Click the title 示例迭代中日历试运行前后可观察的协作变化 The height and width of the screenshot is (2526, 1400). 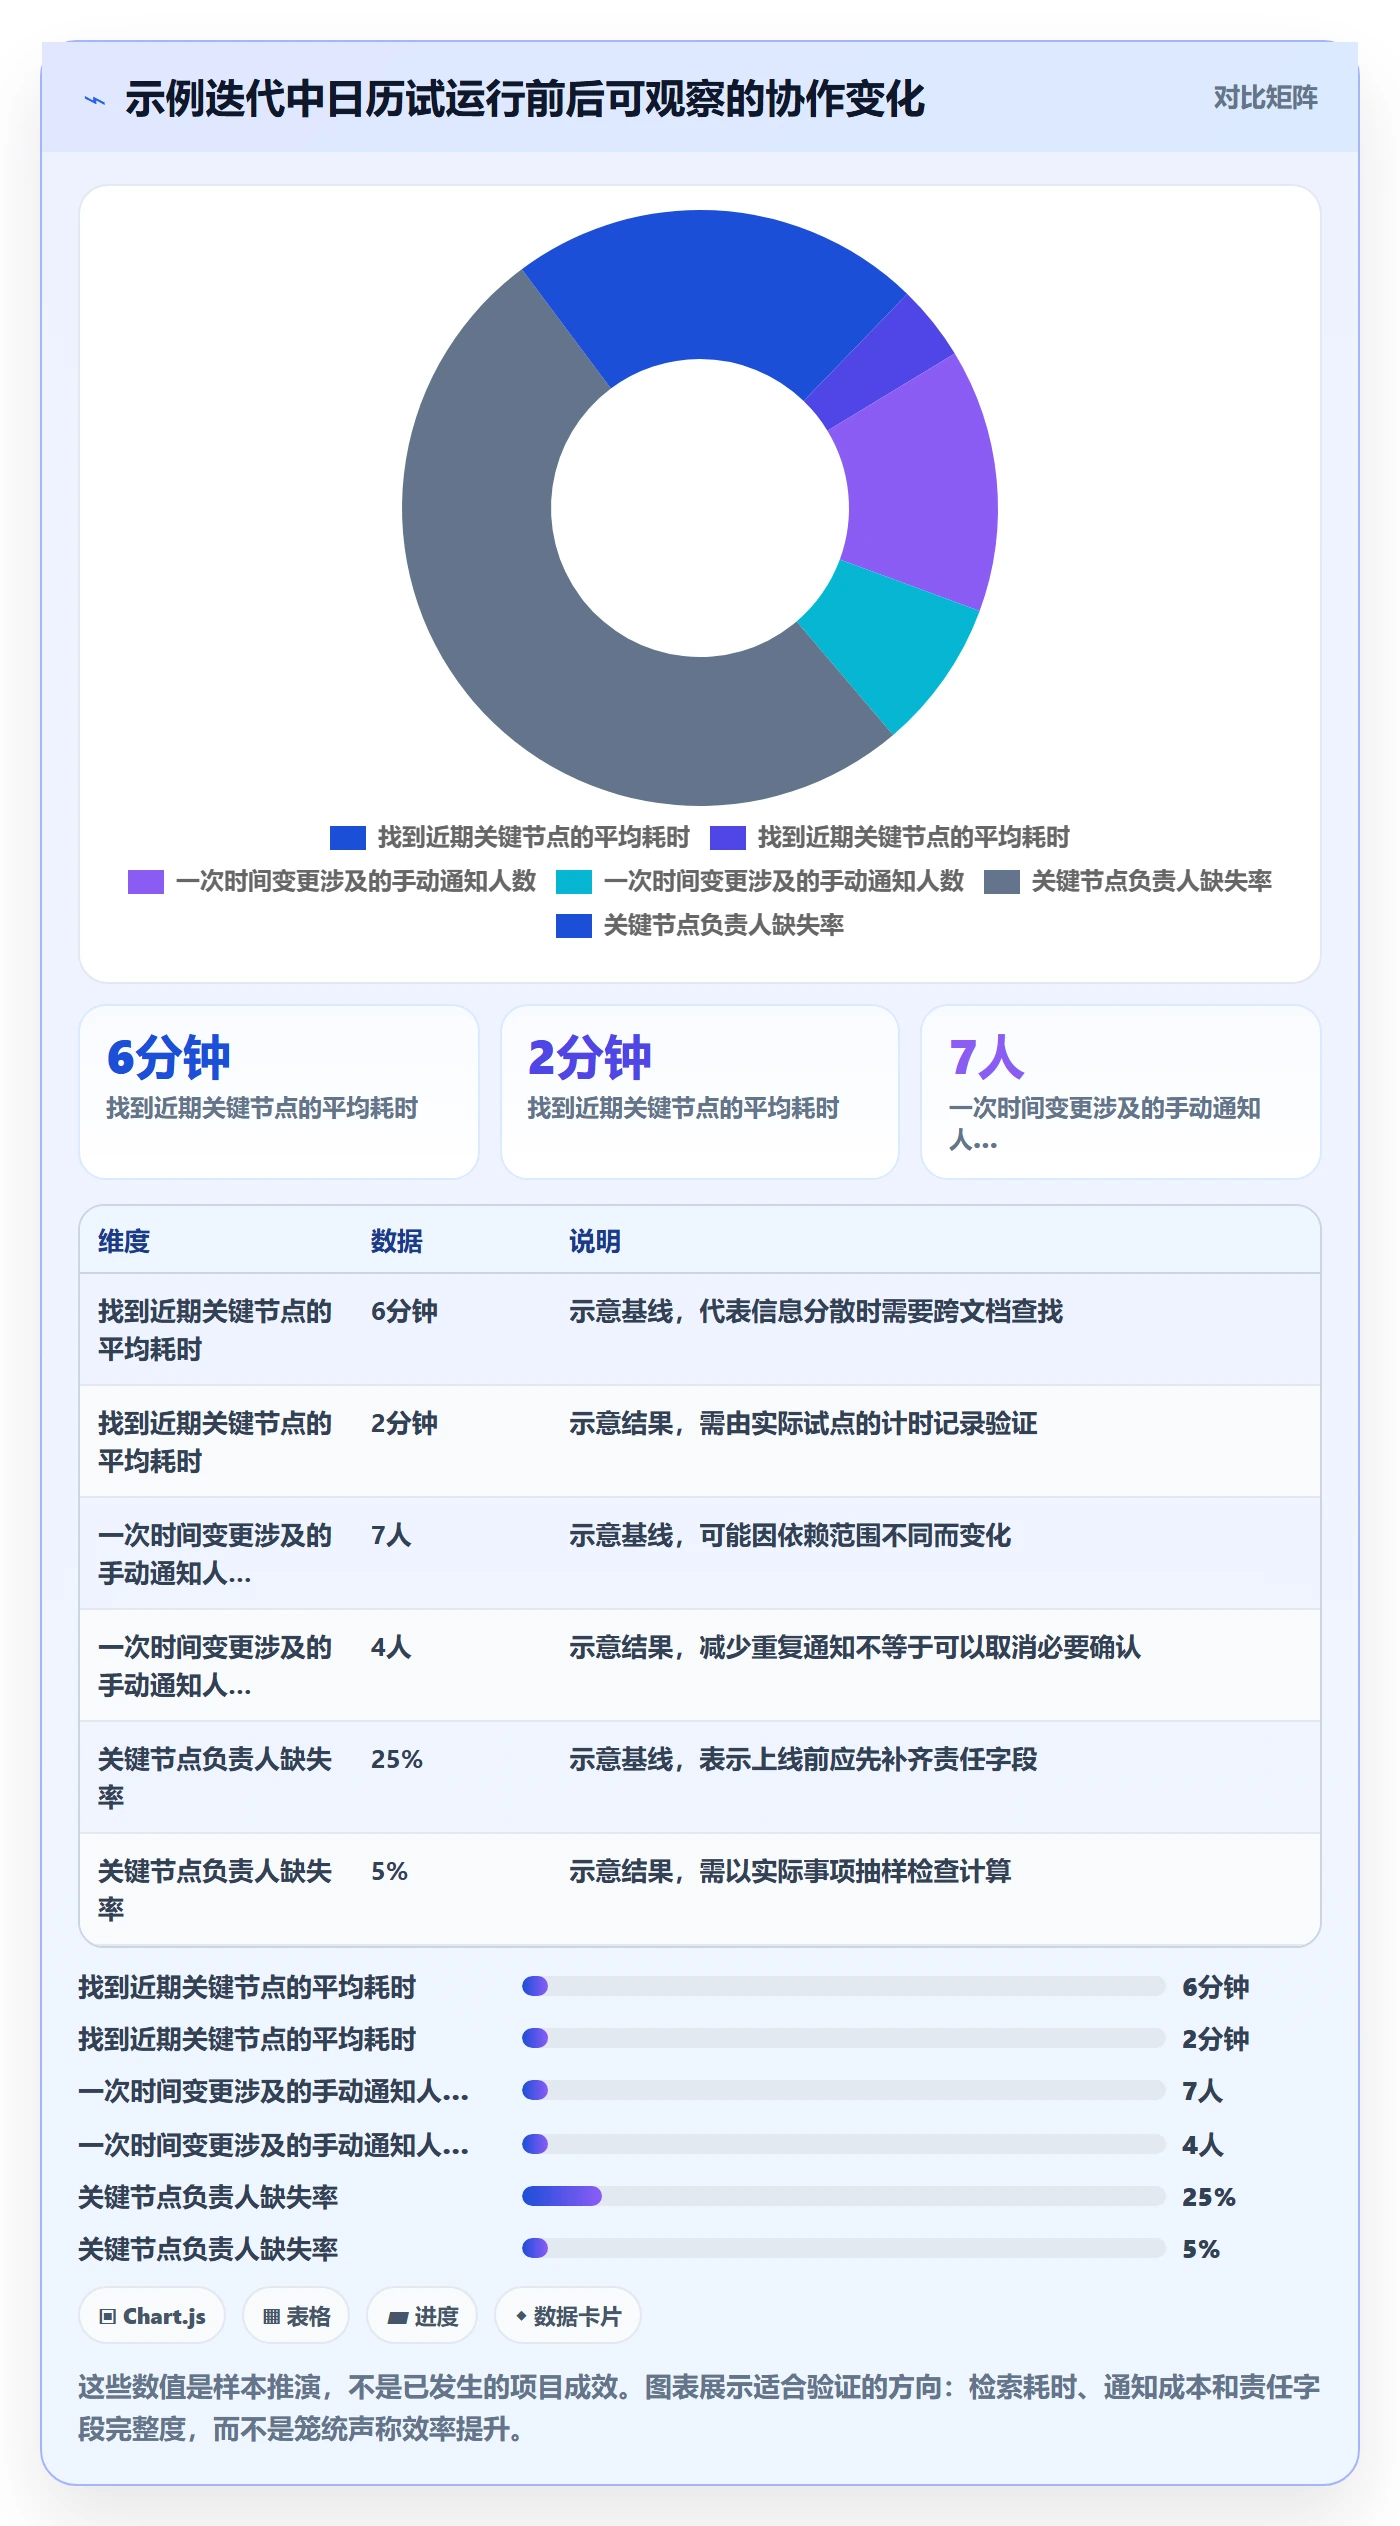tap(525, 99)
